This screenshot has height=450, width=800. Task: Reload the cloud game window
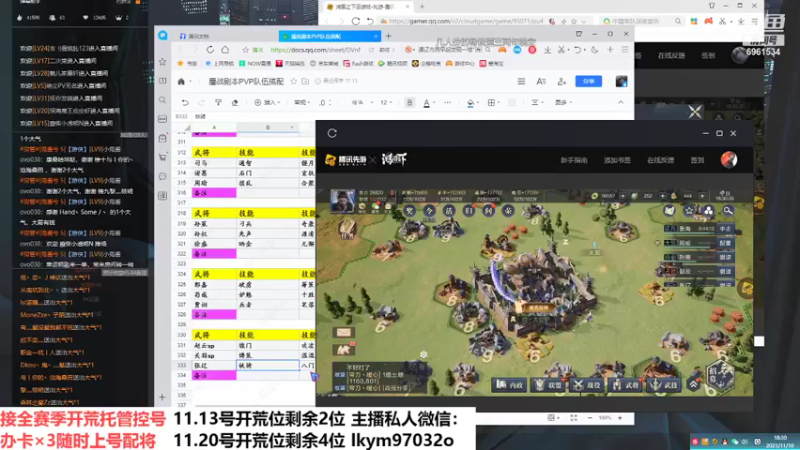332,133
